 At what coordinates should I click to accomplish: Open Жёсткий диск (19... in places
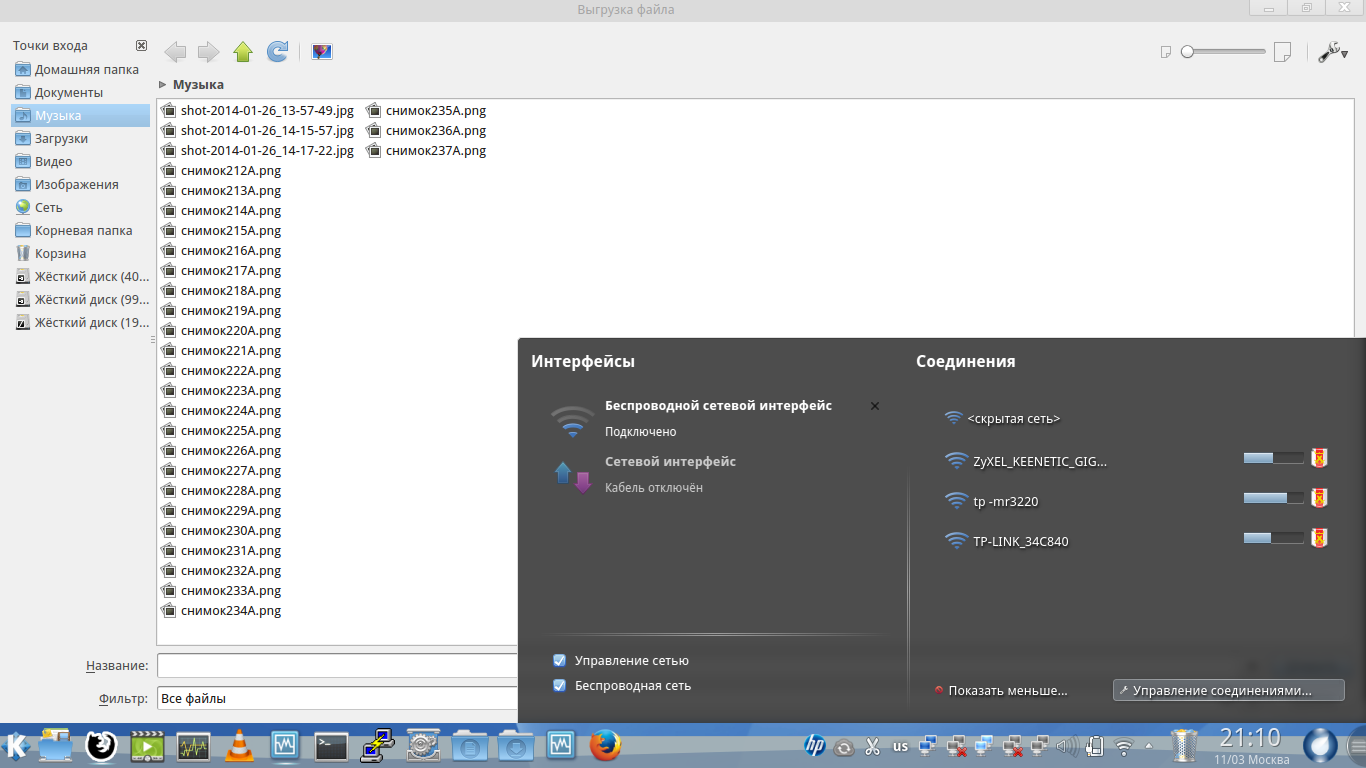[81, 323]
